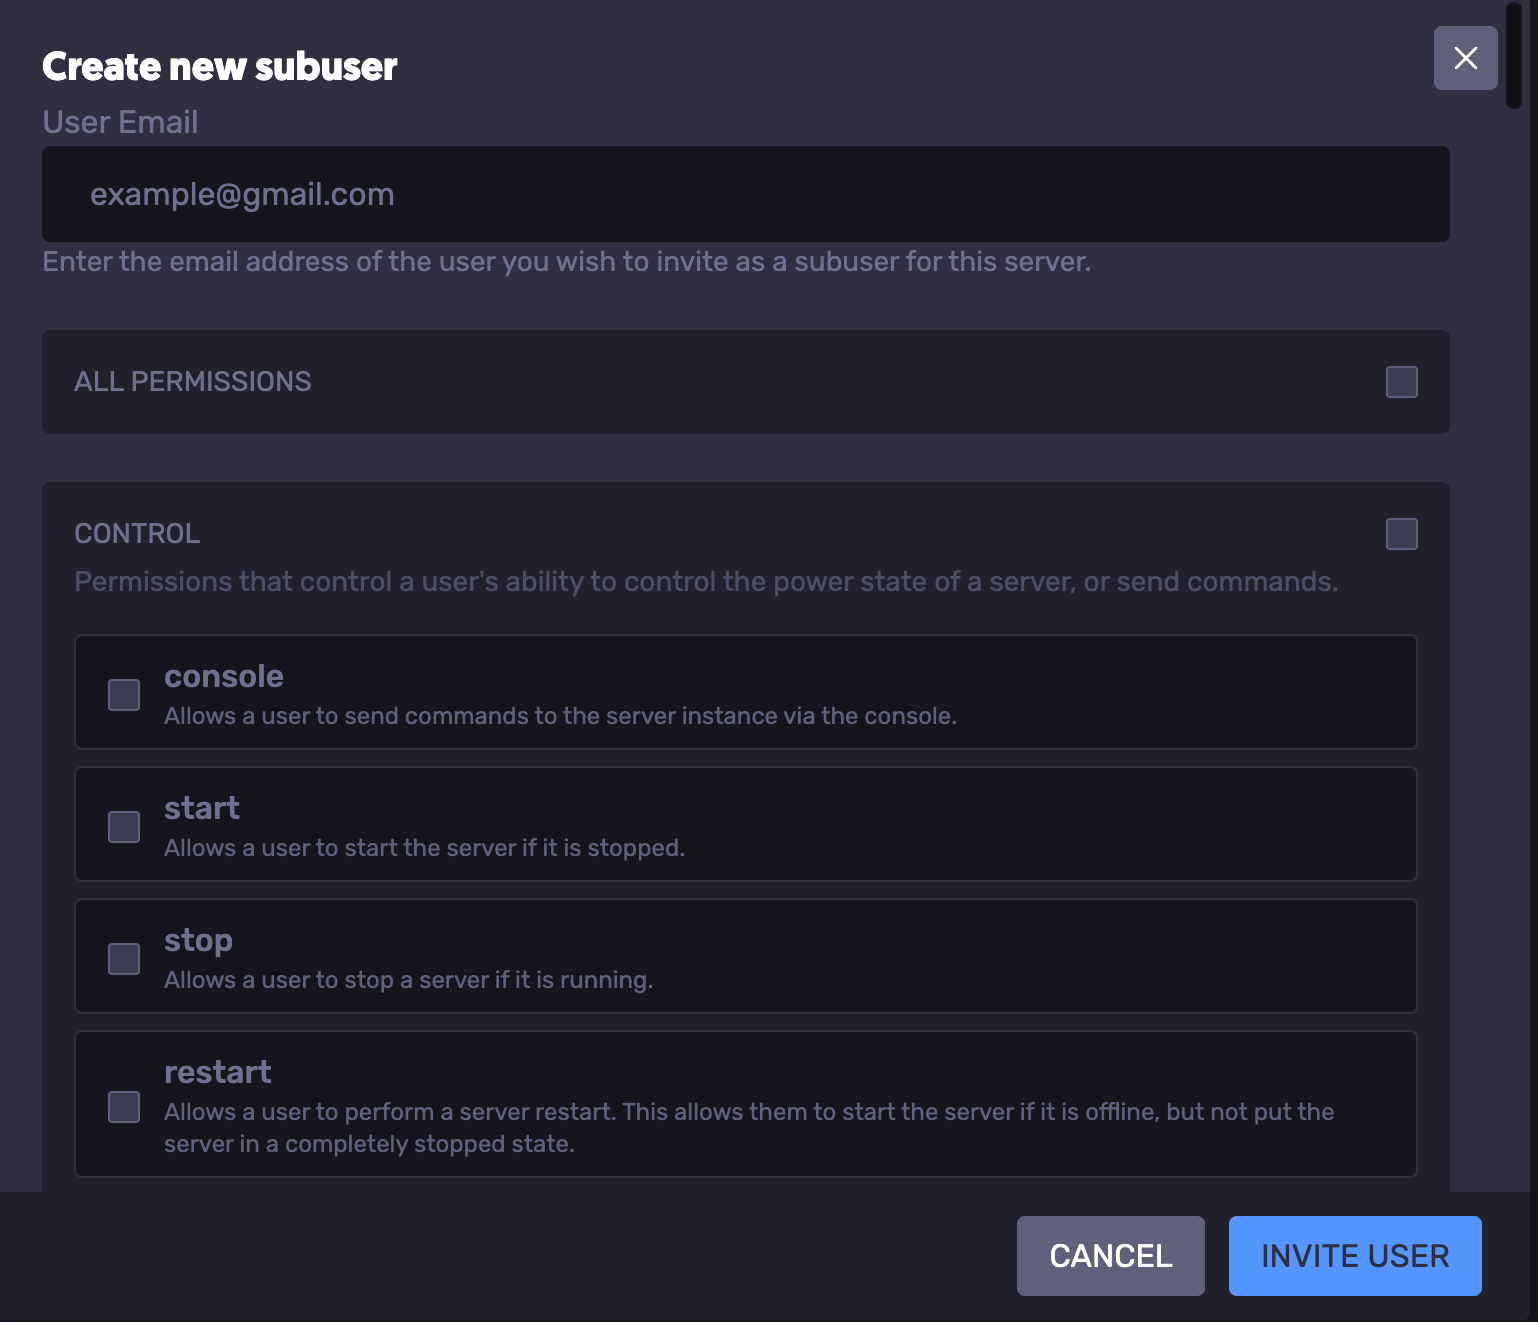
Task: Click the Create new subuser heading
Action: tap(220, 67)
